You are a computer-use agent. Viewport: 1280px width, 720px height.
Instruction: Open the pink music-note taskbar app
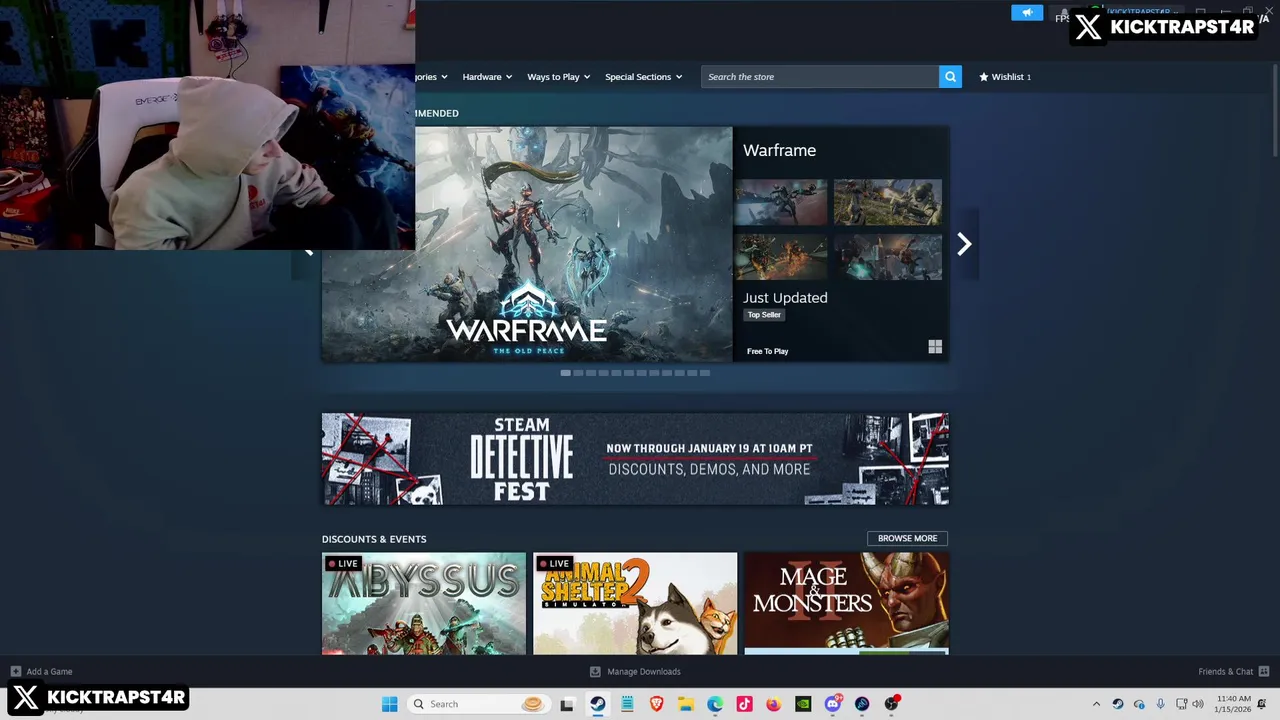(744, 704)
